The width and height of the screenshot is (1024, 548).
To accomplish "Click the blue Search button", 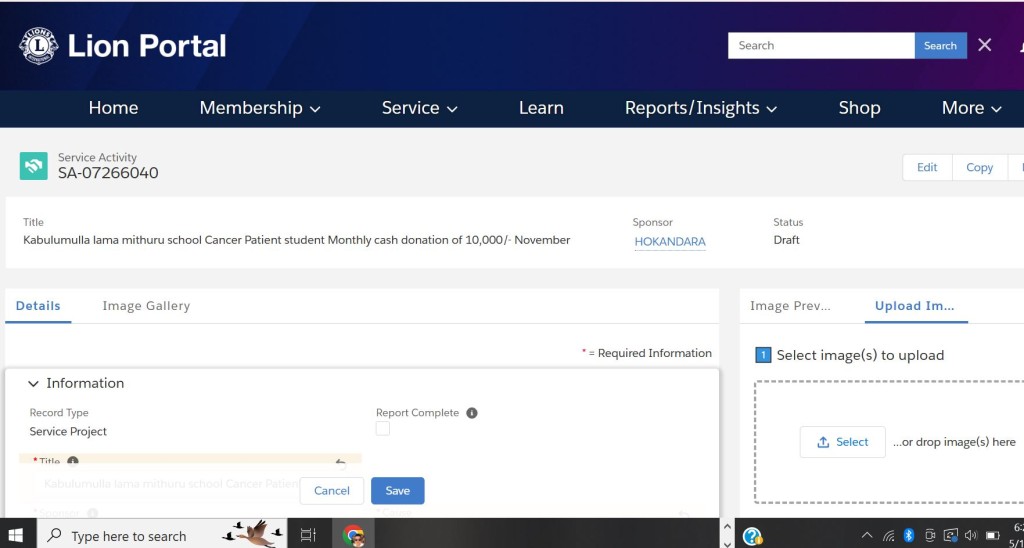I will [940, 46].
